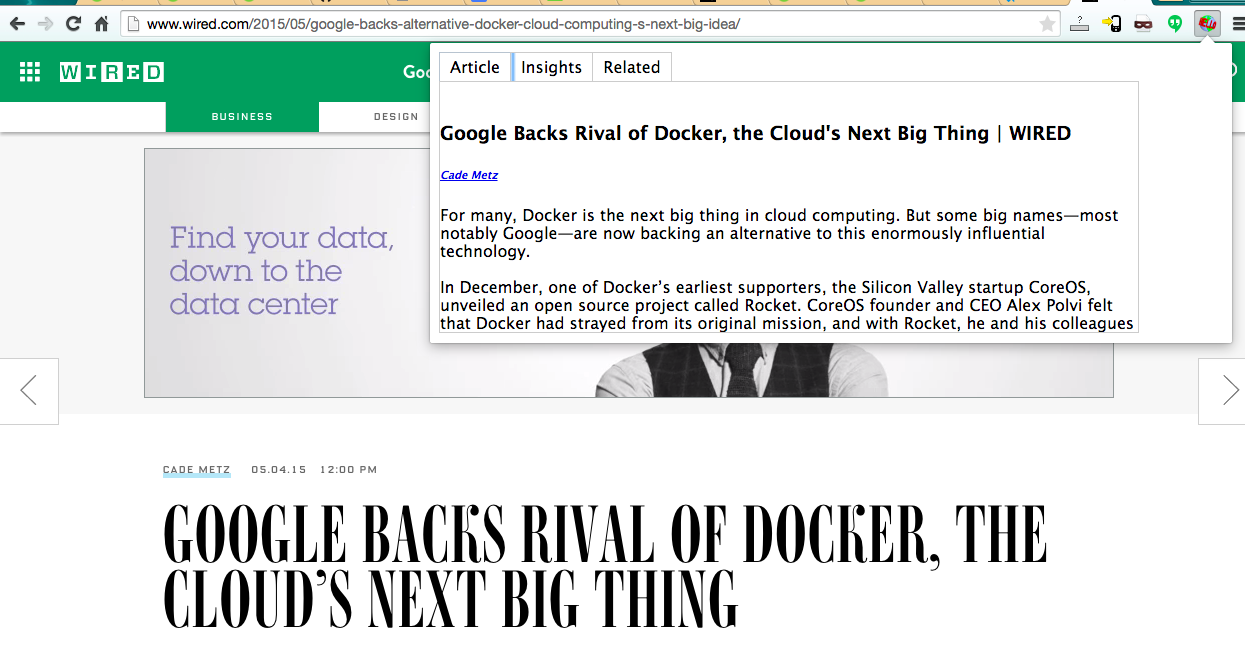The width and height of the screenshot is (1245, 653).
Task: Open the Design section
Action: point(396,117)
